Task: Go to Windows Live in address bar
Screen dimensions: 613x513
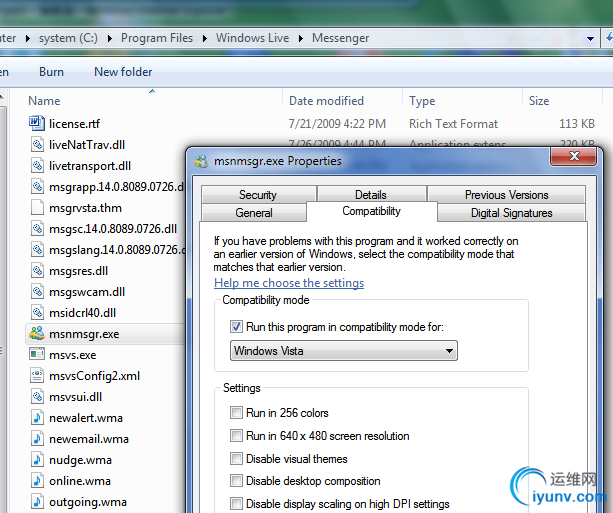Action: [253, 38]
